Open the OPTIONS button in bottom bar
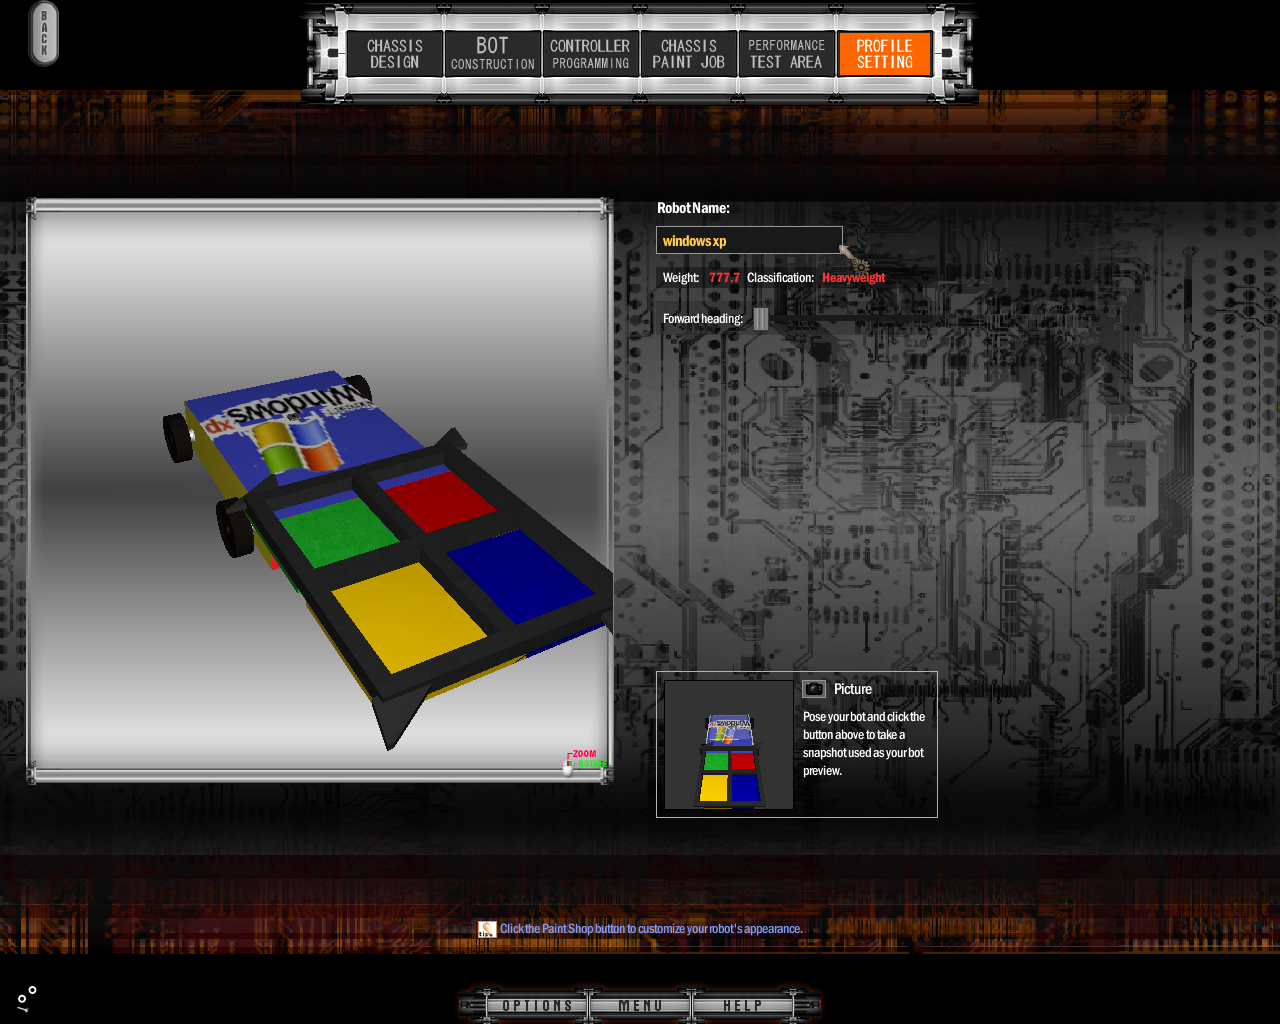 click(537, 1006)
